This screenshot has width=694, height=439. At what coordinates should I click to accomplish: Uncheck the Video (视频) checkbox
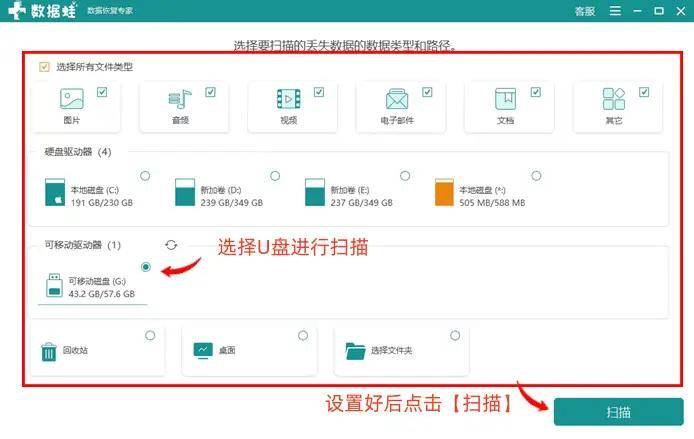pyautogui.click(x=319, y=91)
